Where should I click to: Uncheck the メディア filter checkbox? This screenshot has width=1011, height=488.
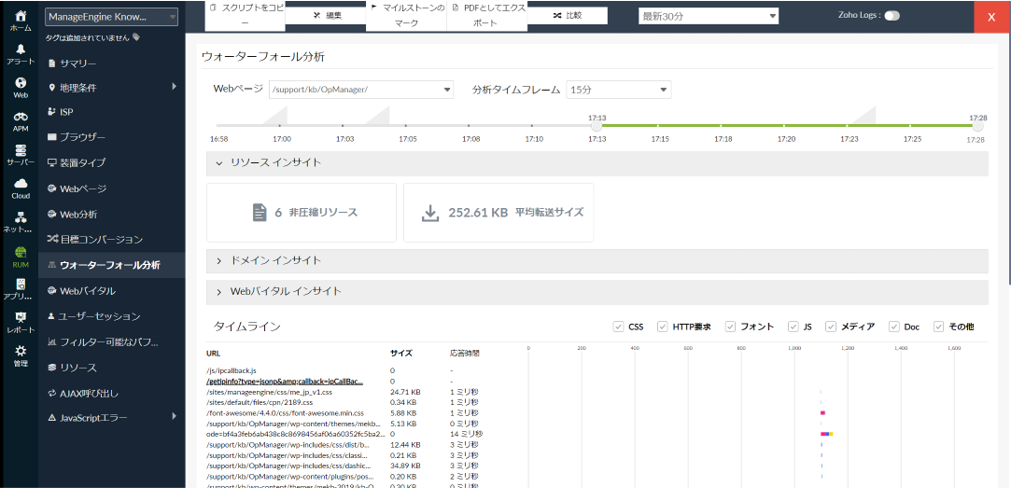click(x=830, y=327)
